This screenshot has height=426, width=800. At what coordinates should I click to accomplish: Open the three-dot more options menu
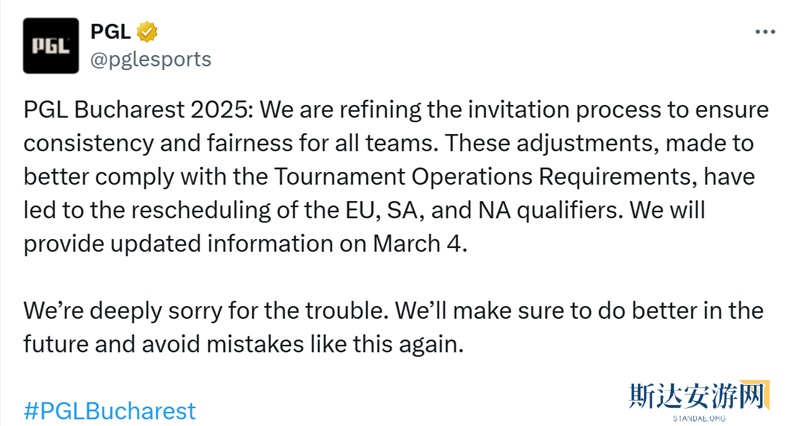[765, 32]
